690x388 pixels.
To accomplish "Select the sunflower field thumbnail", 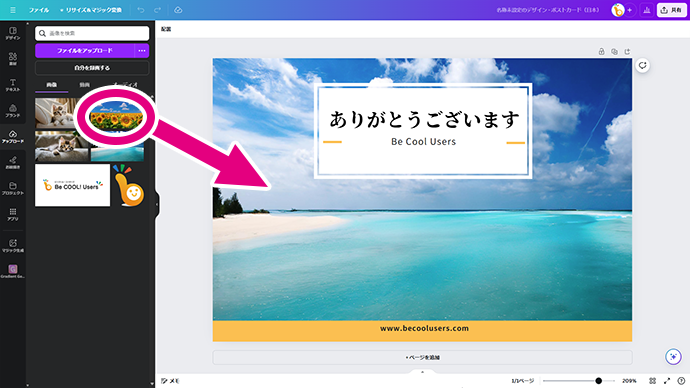I will point(116,117).
